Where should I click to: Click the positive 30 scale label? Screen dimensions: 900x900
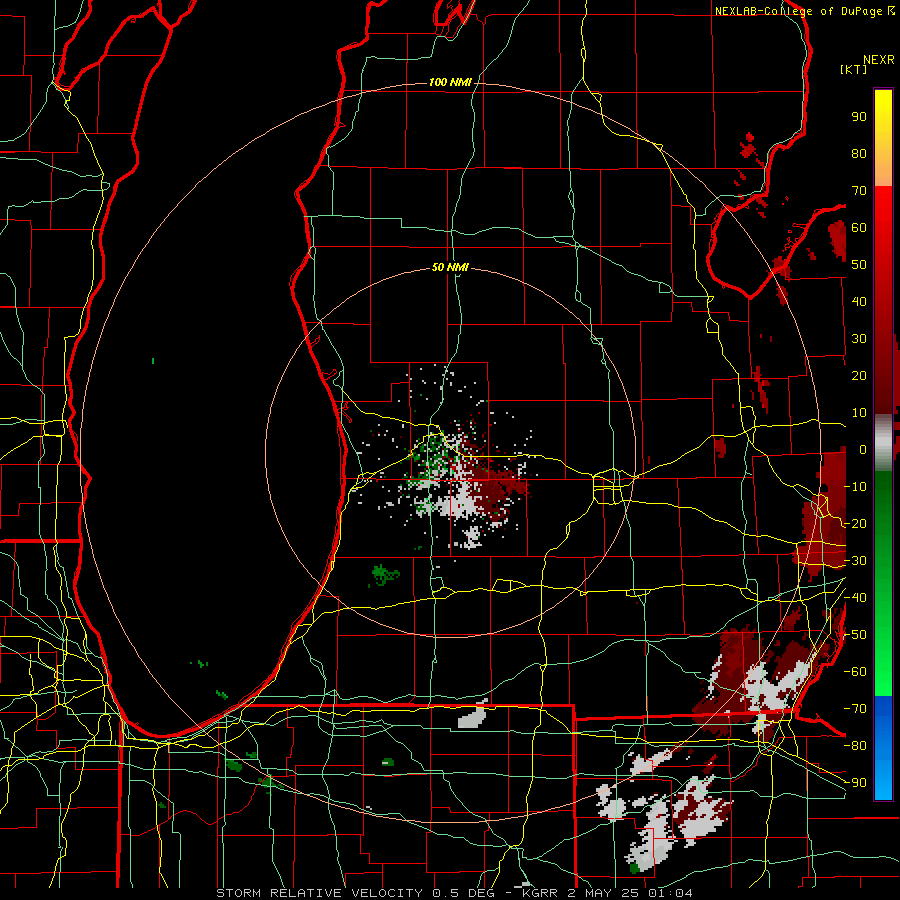coord(859,339)
